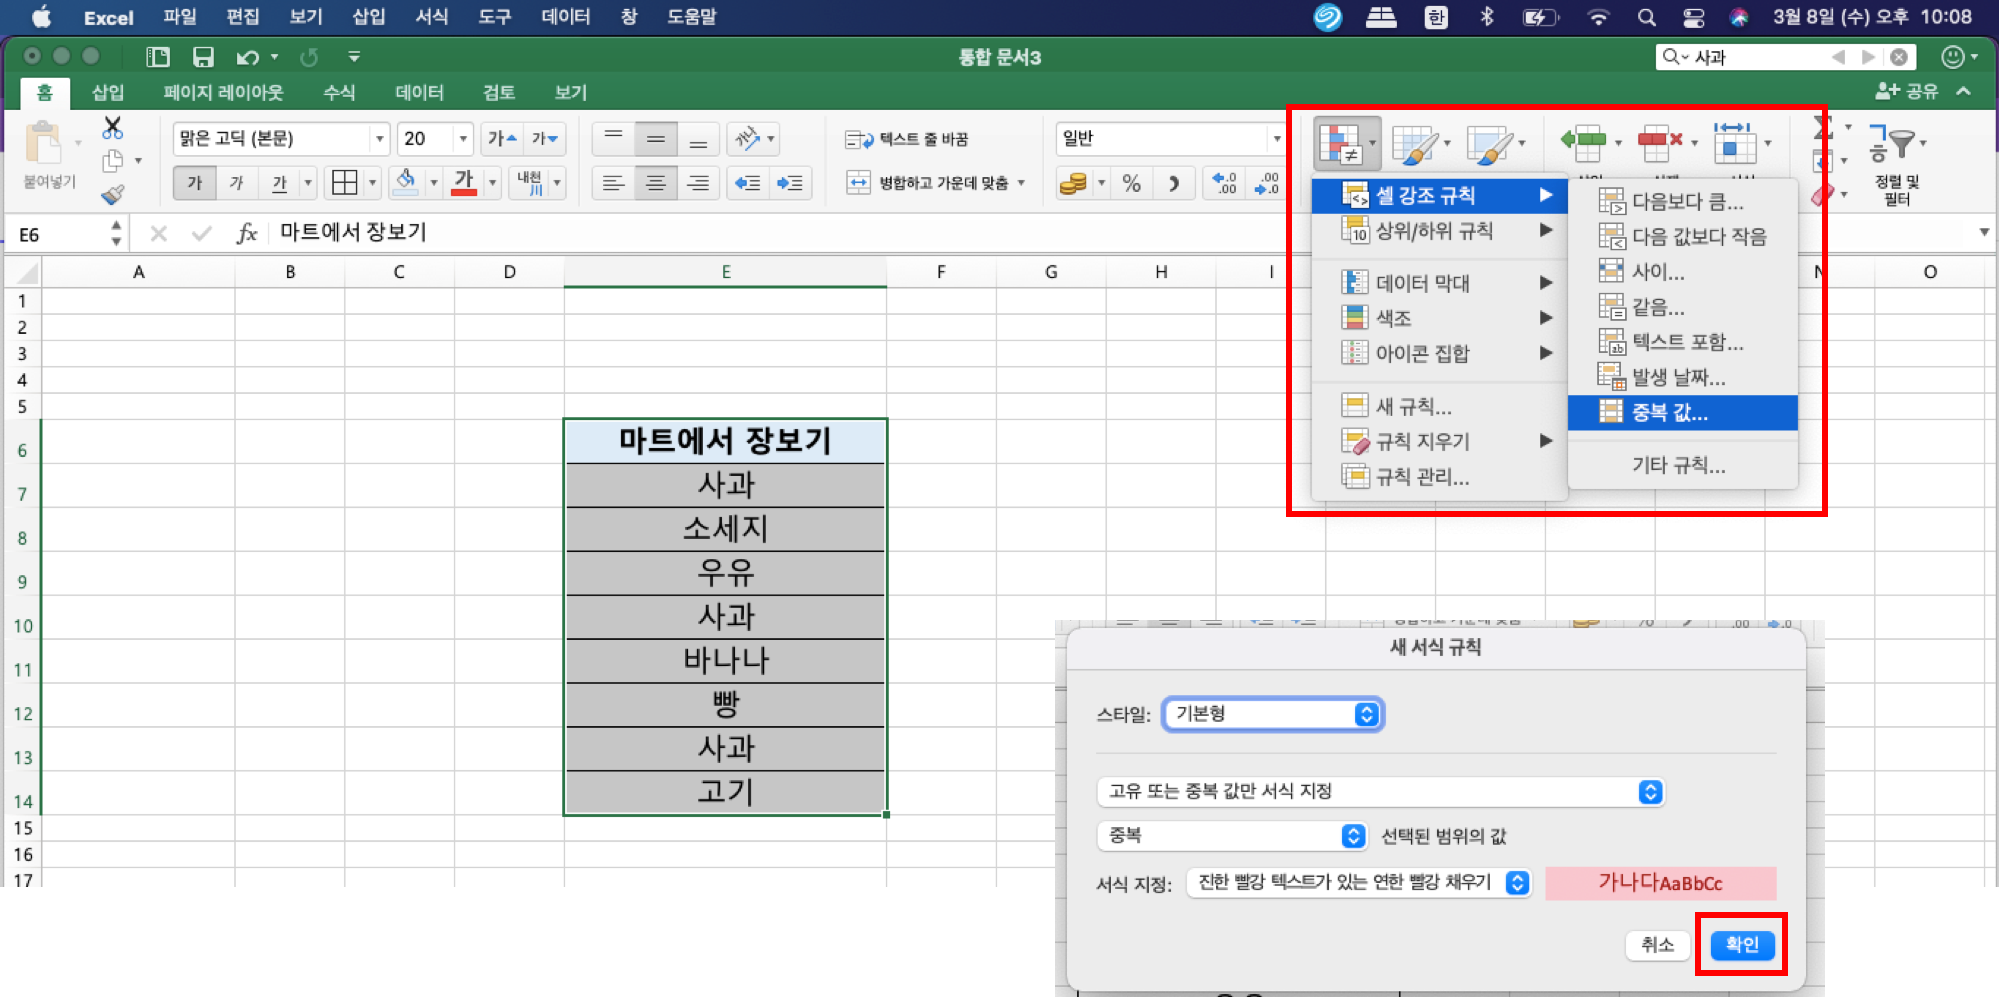Image resolution: width=1999 pixels, height=997 pixels.
Task: Toggle underline formatting 가 button
Action: coord(279,182)
